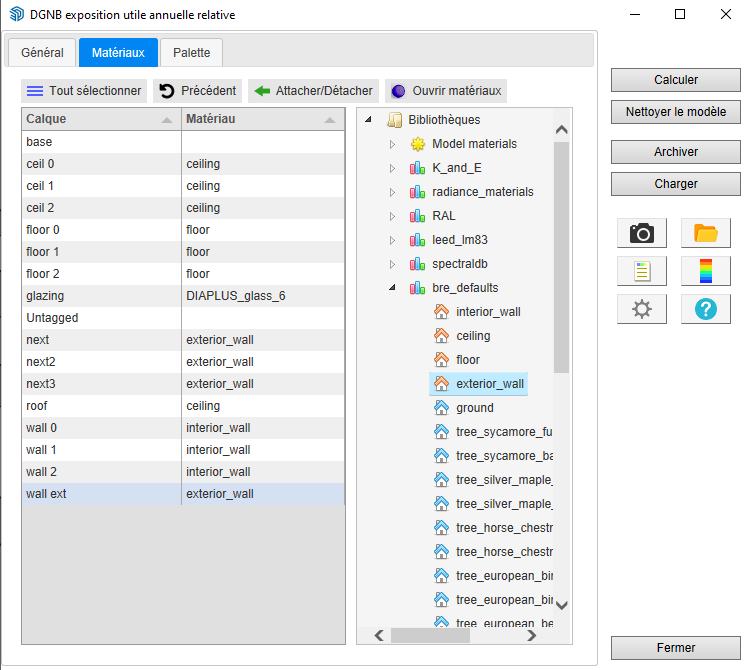This screenshot has height=670, width=749.
Task: Click the house icon beside floor
Action: tap(441, 359)
